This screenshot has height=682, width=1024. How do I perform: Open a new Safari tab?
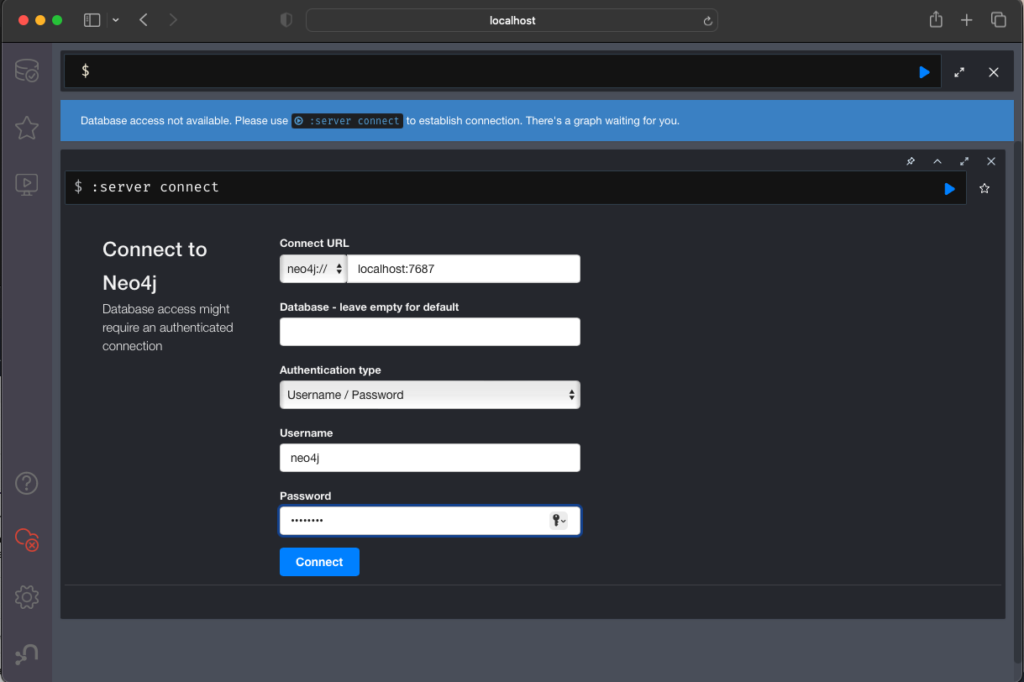coord(967,20)
